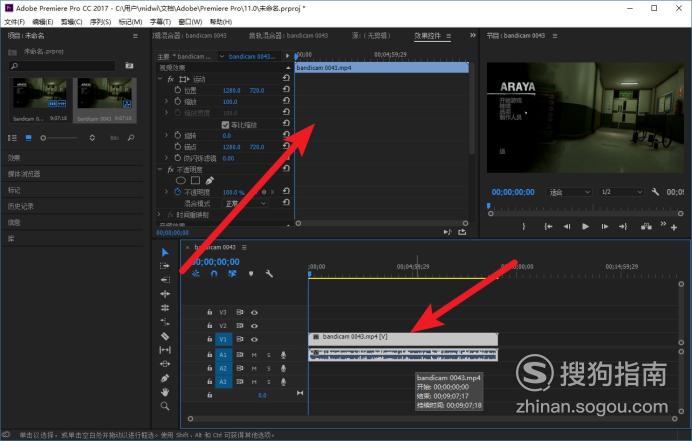The image size is (692, 441).
Task: Create ellipse mask under Opacity
Action: click(x=181, y=181)
